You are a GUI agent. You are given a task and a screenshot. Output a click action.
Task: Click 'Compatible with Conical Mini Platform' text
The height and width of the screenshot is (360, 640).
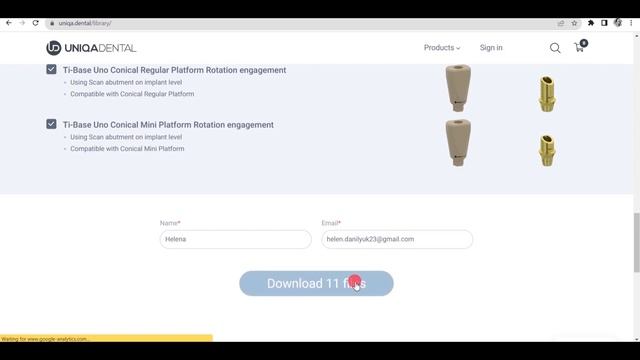click(127, 149)
